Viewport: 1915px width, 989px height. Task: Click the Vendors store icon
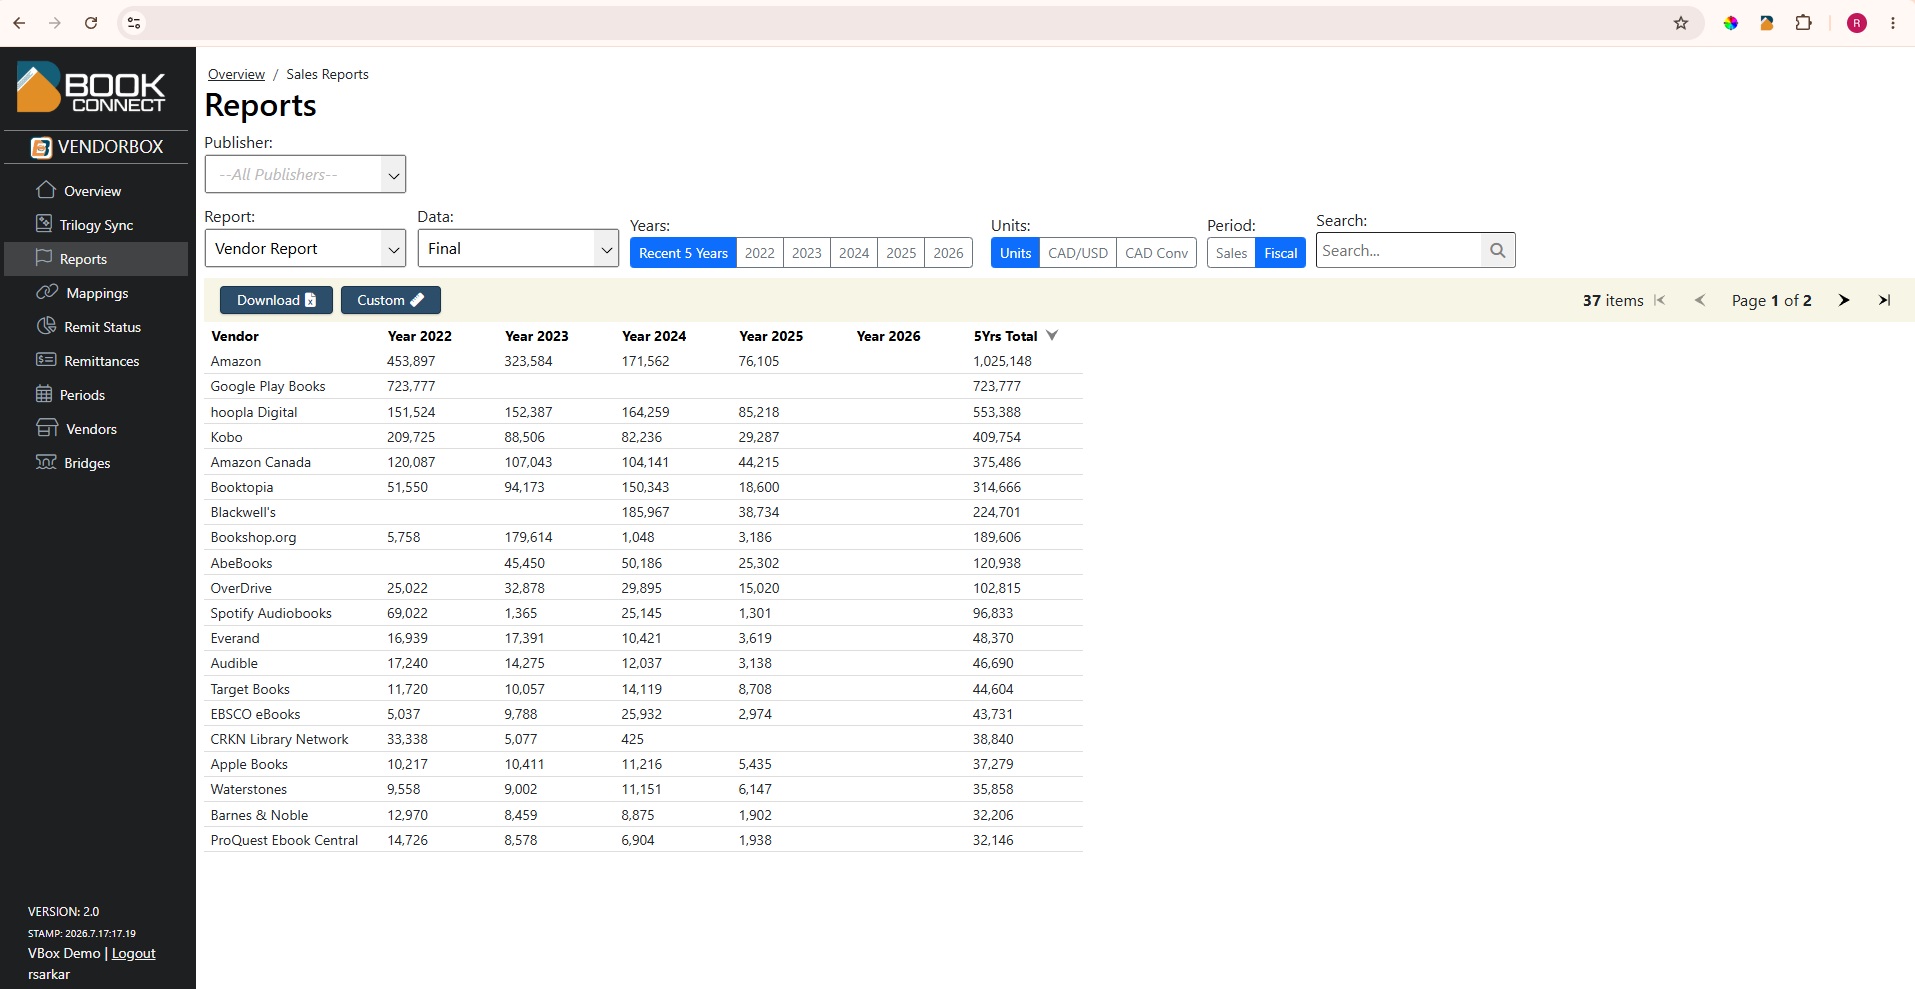click(47, 428)
